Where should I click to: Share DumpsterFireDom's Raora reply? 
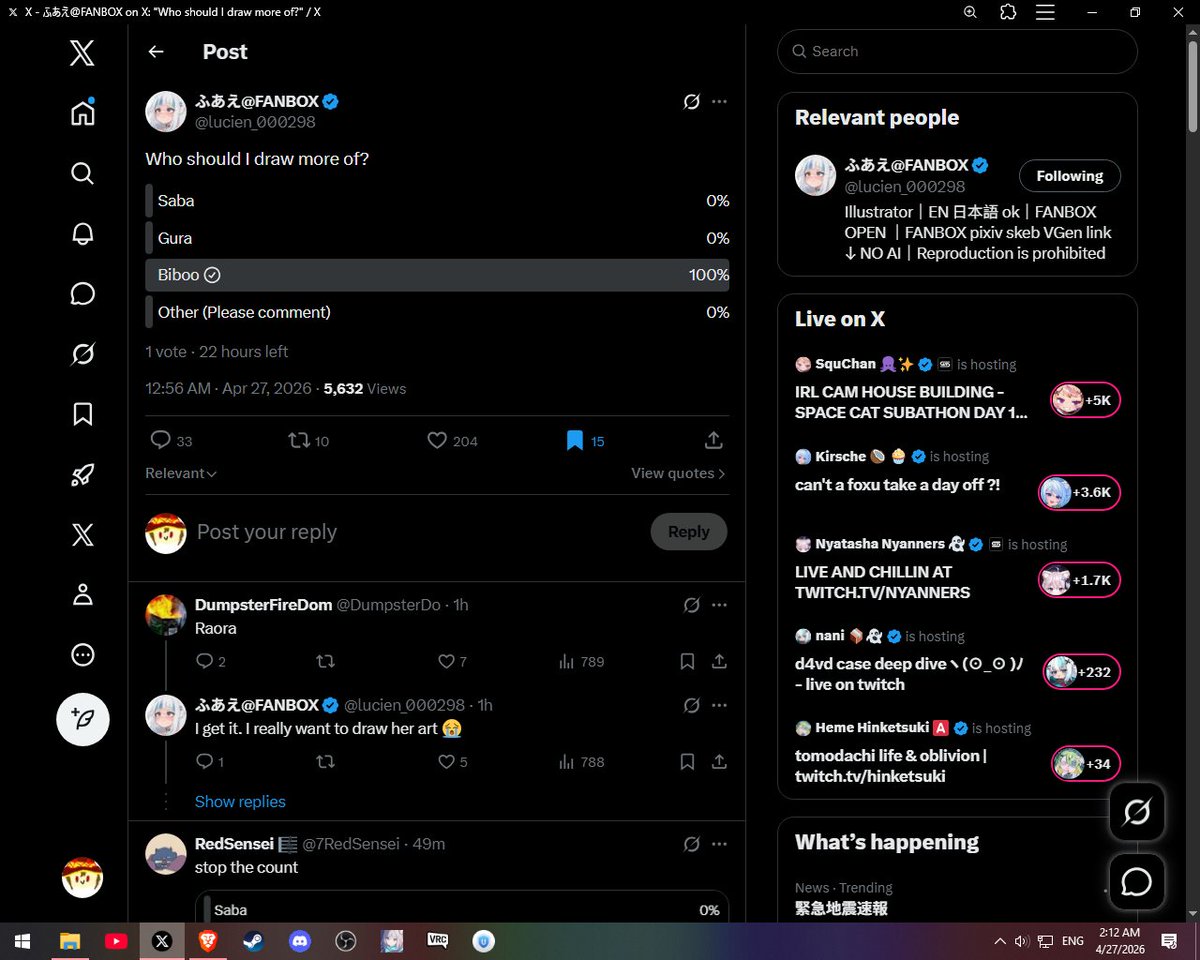click(x=719, y=662)
